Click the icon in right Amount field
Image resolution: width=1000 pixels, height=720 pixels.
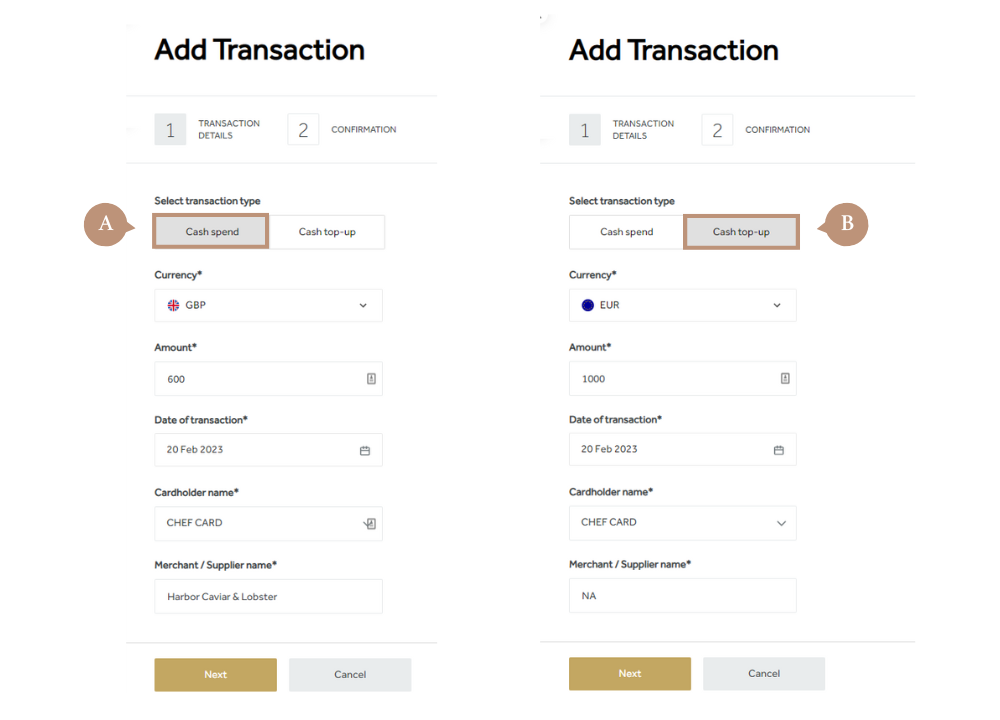pos(785,378)
